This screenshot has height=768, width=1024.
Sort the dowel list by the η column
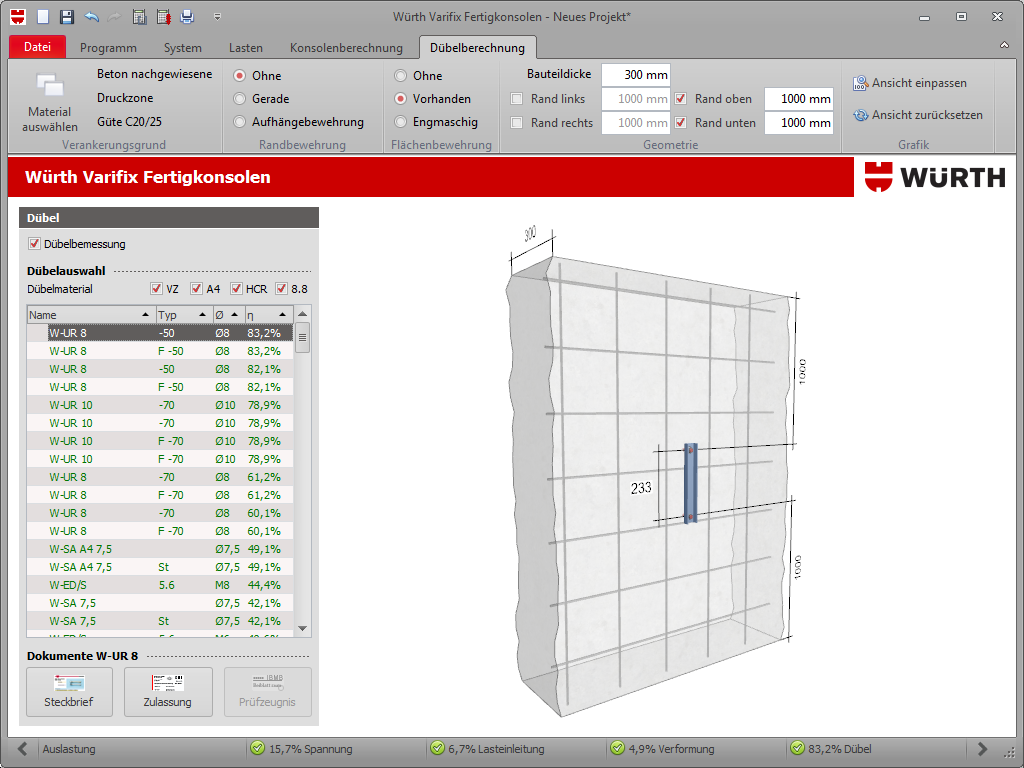[269, 315]
